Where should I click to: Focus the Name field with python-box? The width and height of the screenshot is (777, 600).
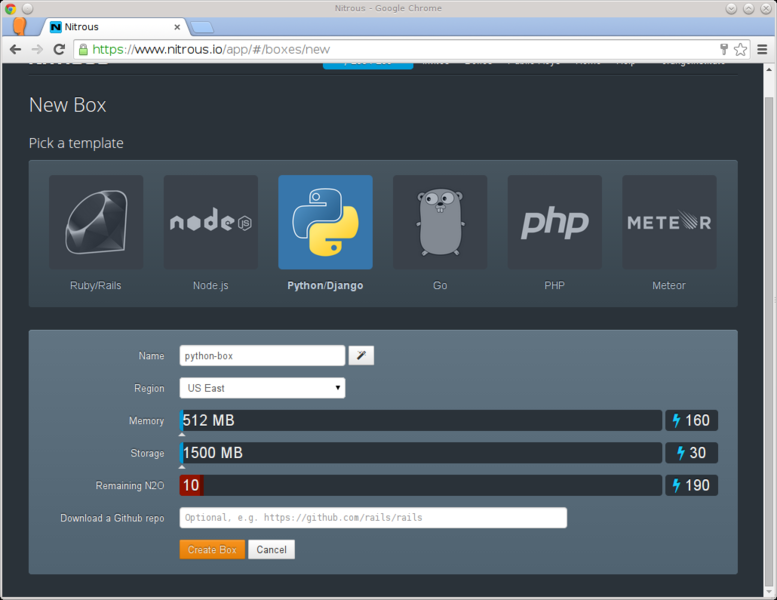(x=262, y=356)
